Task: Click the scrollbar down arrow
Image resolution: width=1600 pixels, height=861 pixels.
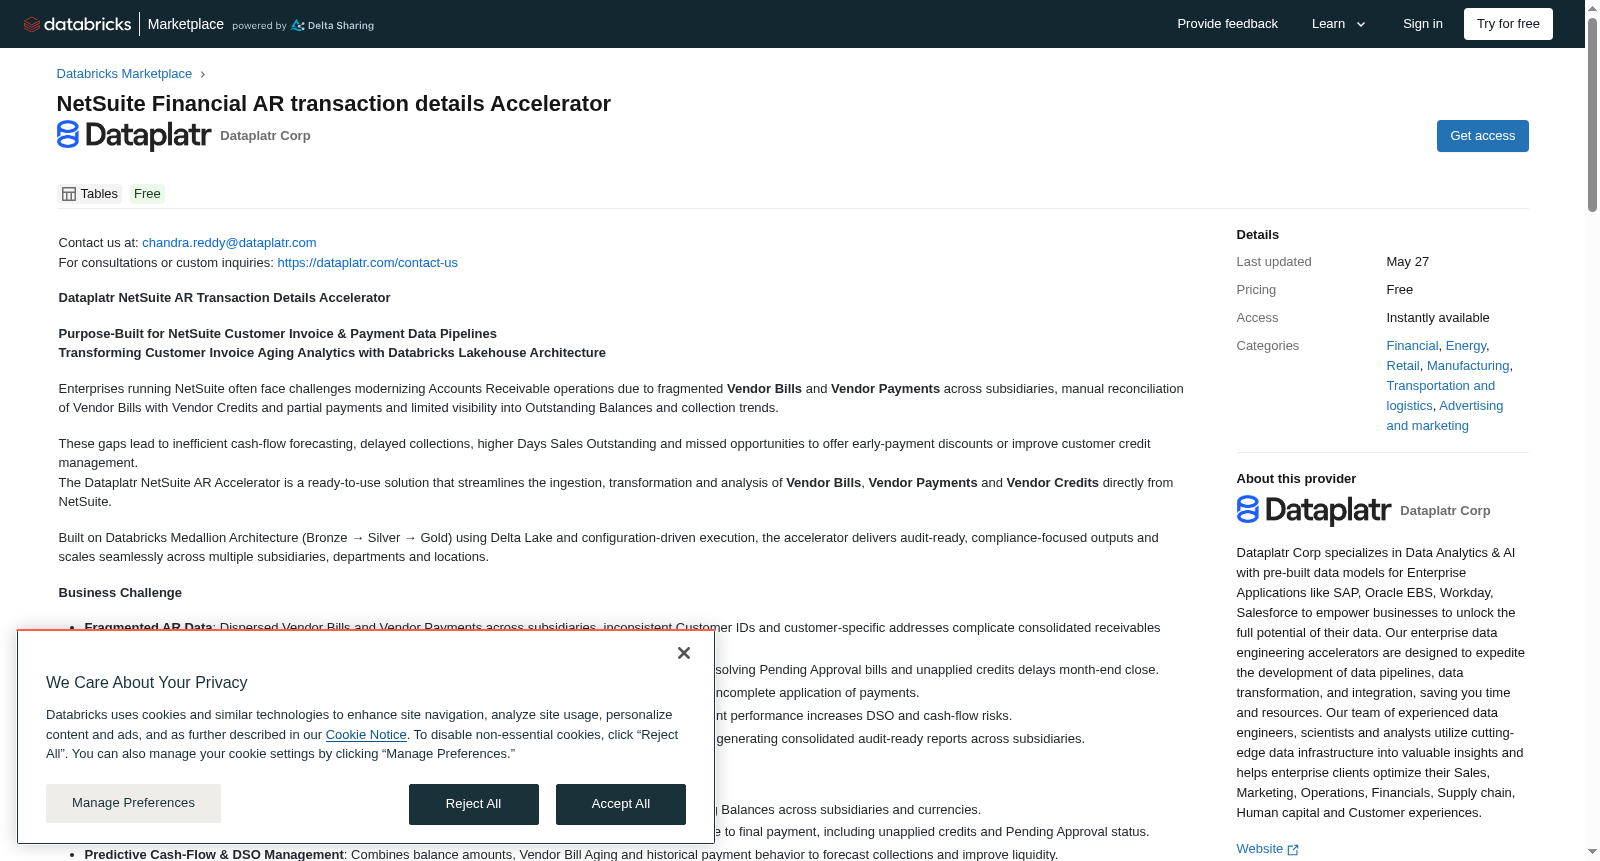Action: pos(1592,852)
